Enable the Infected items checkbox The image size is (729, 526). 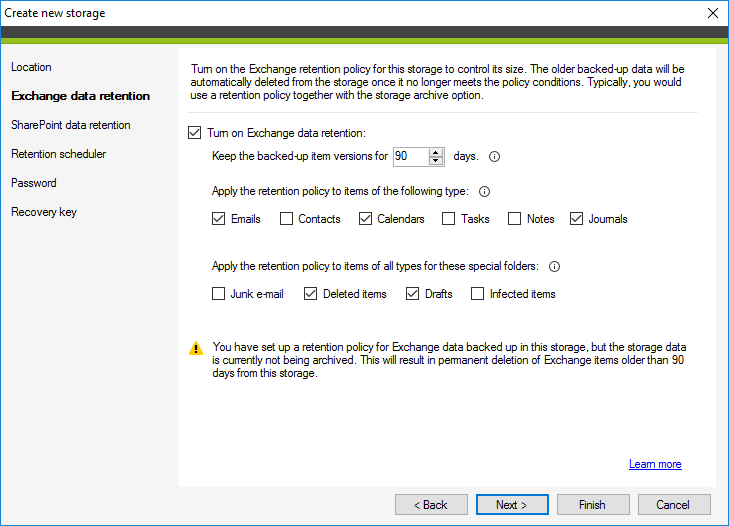pos(478,294)
